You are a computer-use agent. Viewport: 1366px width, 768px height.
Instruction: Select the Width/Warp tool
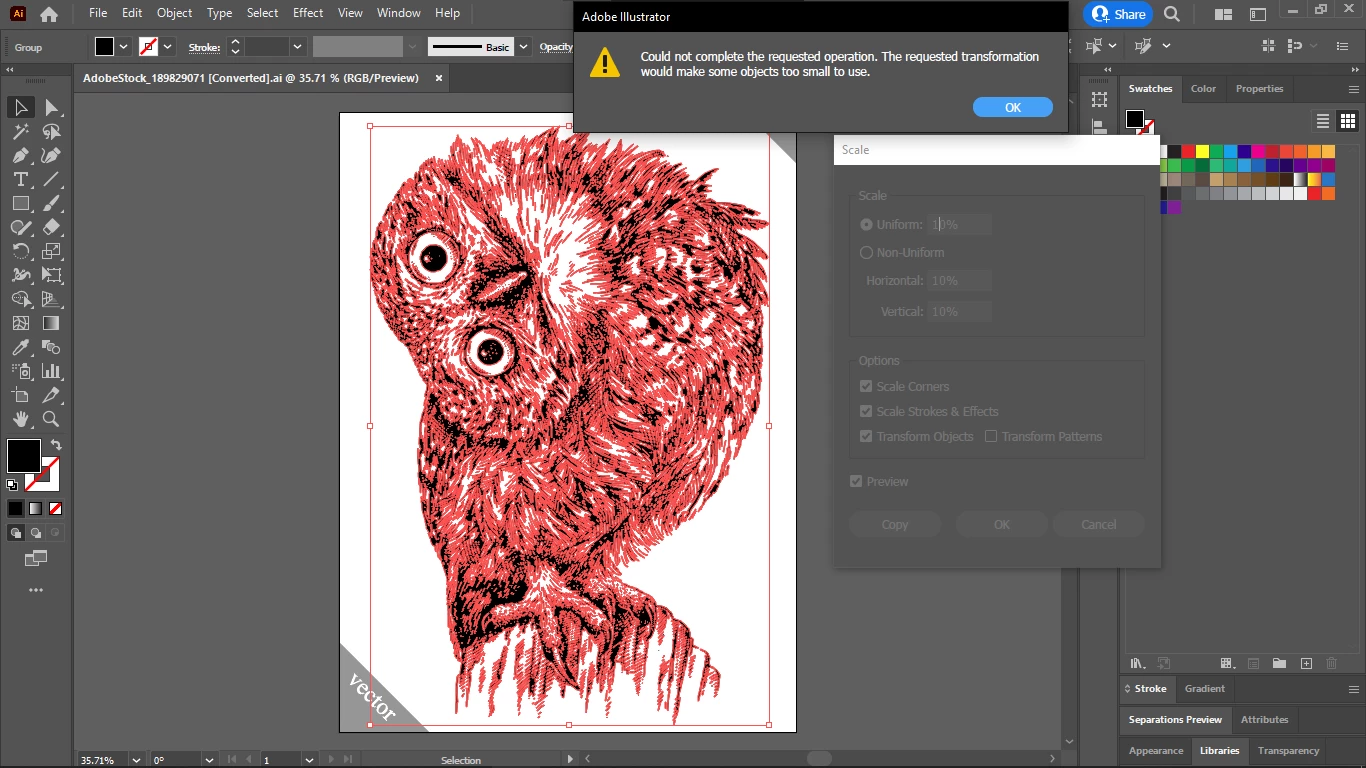[21, 275]
